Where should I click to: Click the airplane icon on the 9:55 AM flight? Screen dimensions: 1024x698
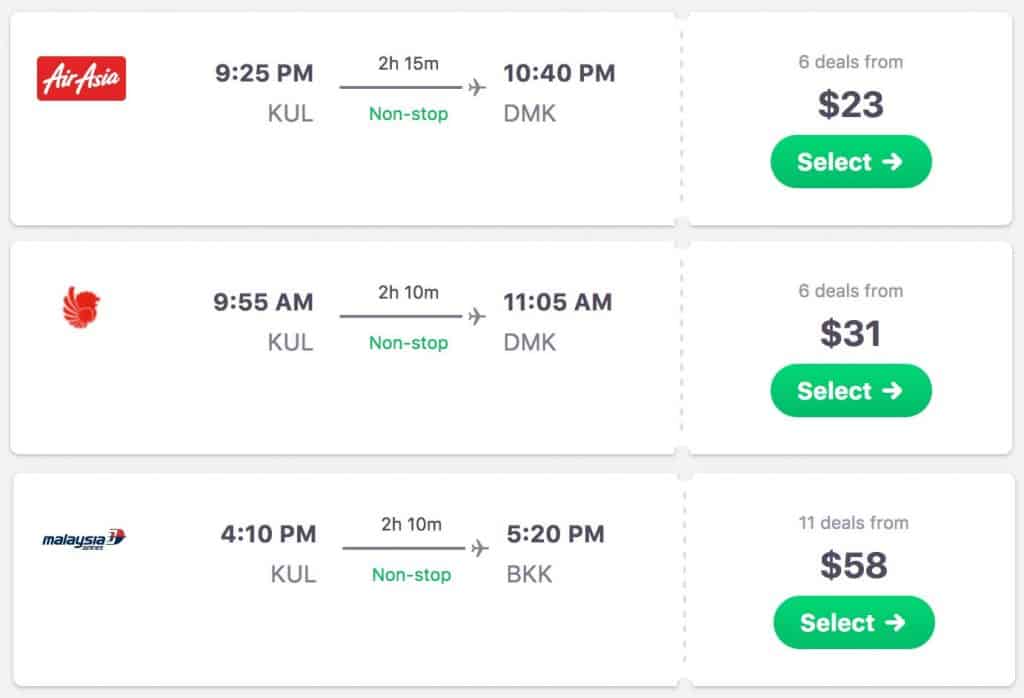(x=477, y=316)
